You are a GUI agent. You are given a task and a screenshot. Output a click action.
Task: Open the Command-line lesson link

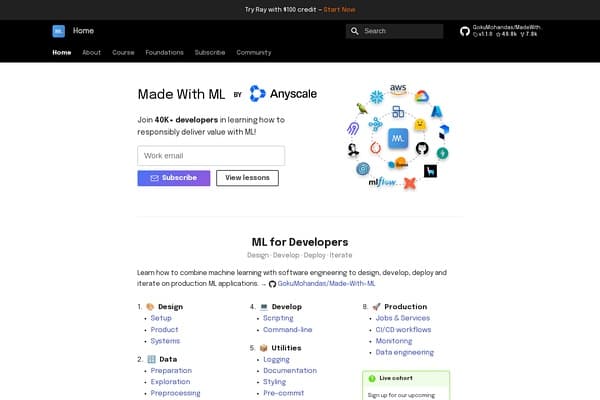tap(288, 330)
